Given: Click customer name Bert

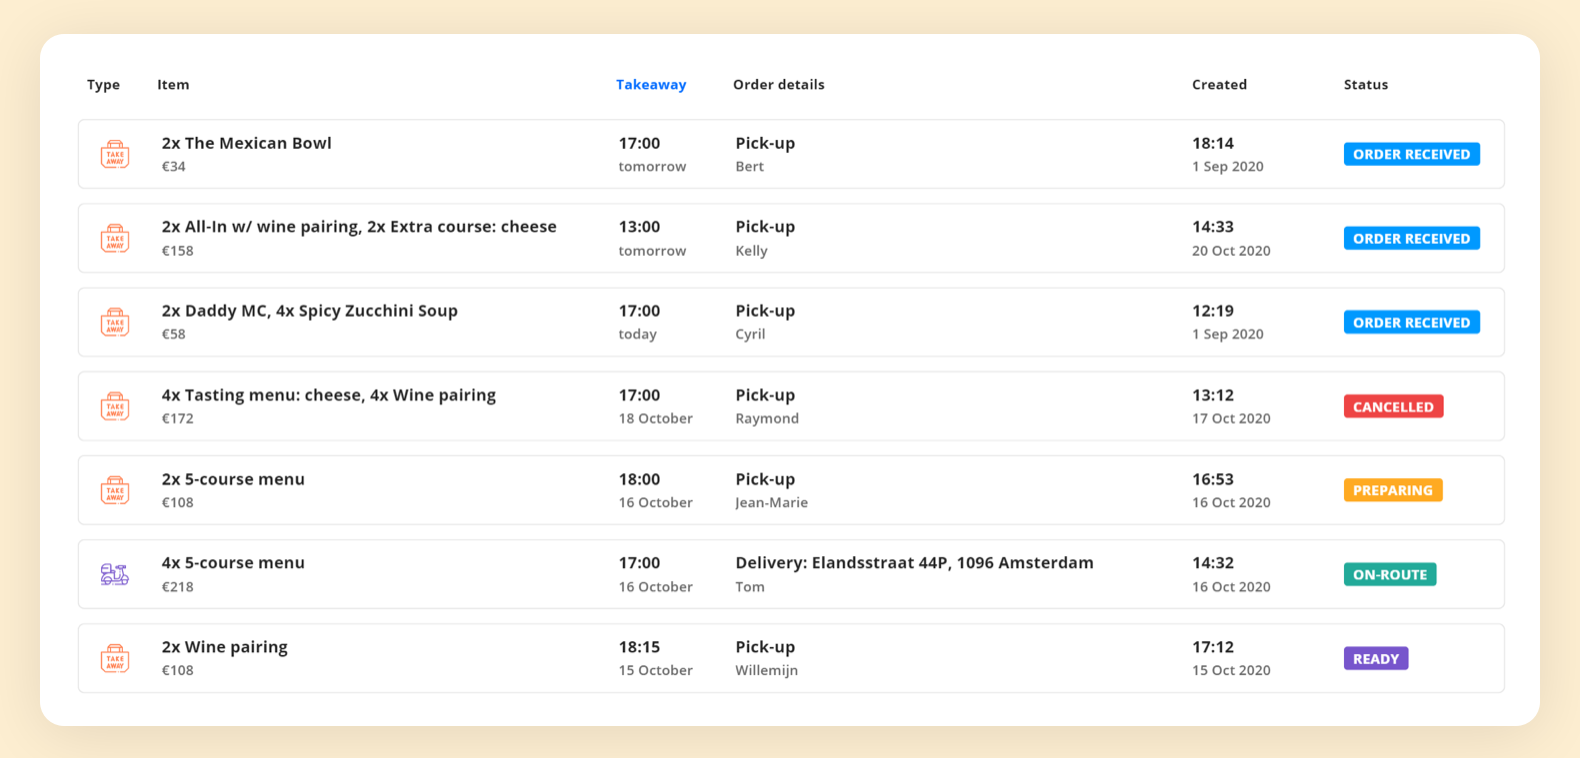Looking at the screenshot, I should 749,167.
